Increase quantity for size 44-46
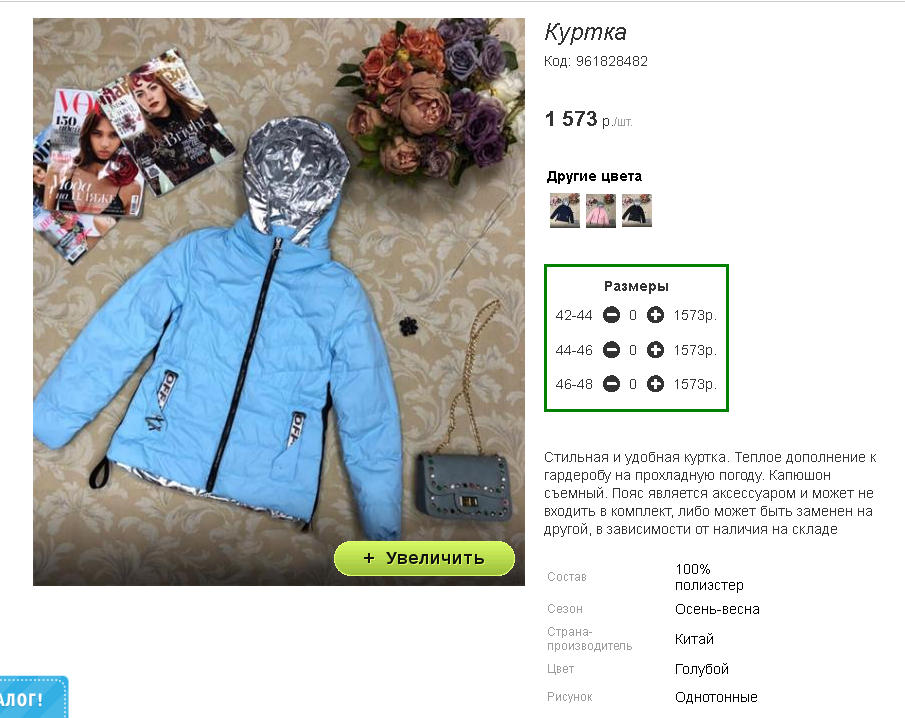The image size is (905, 718). 655,350
